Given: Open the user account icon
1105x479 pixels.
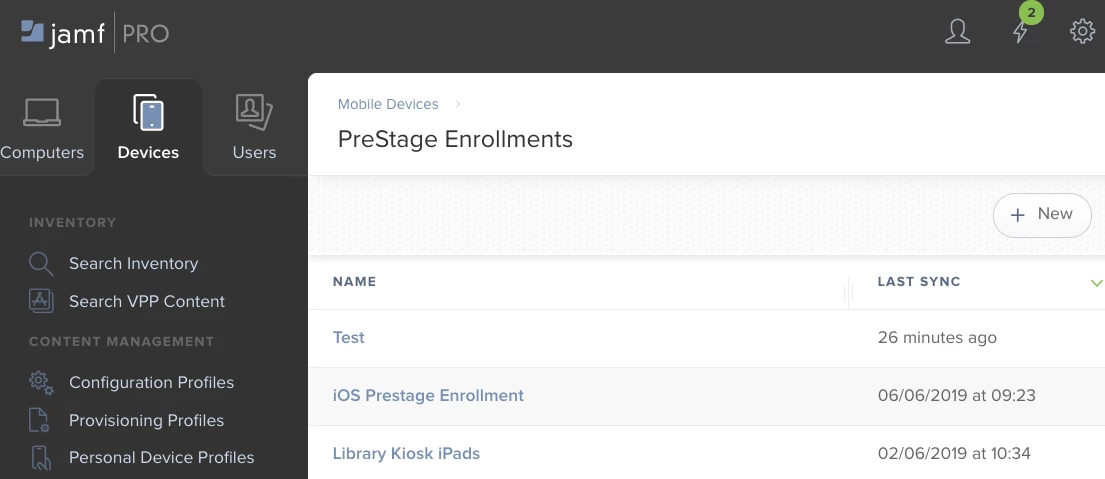Looking at the screenshot, I should [957, 32].
